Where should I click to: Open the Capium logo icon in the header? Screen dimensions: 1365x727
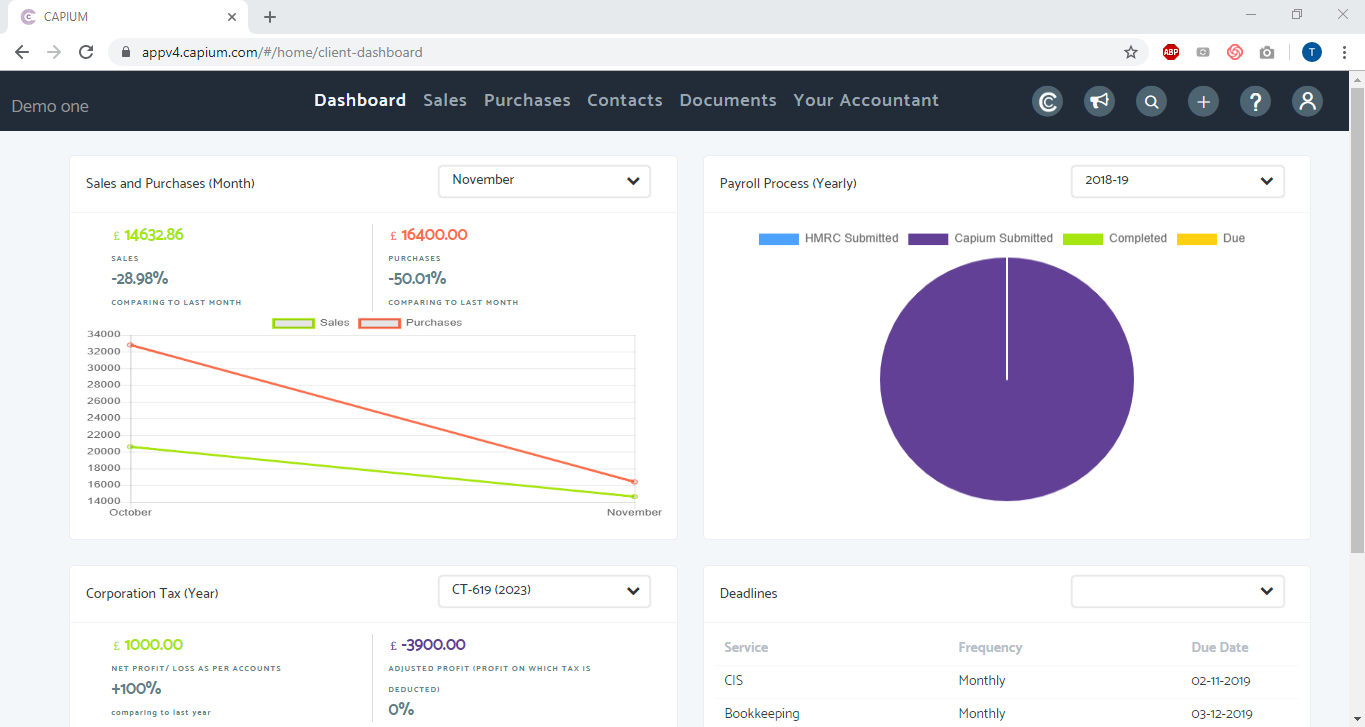(x=1047, y=101)
